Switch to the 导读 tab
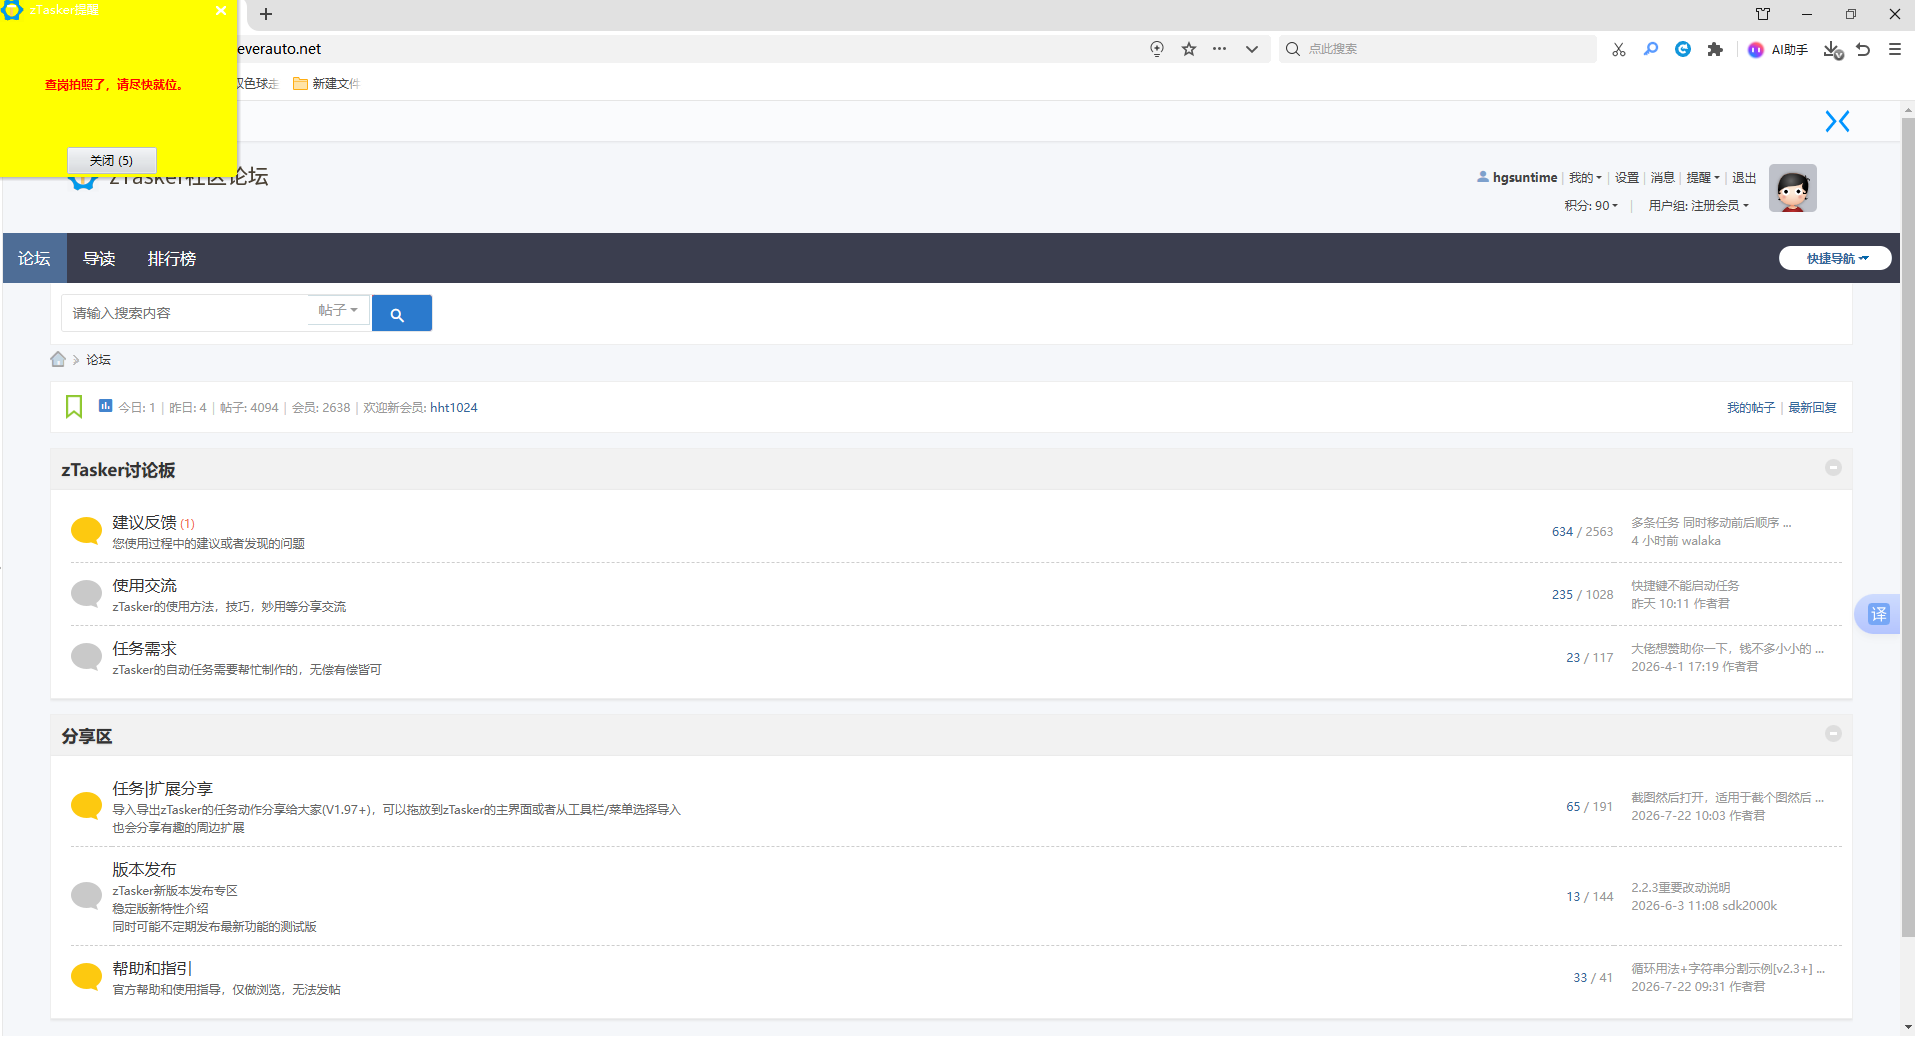1915x1037 pixels. (x=99, y=258)
